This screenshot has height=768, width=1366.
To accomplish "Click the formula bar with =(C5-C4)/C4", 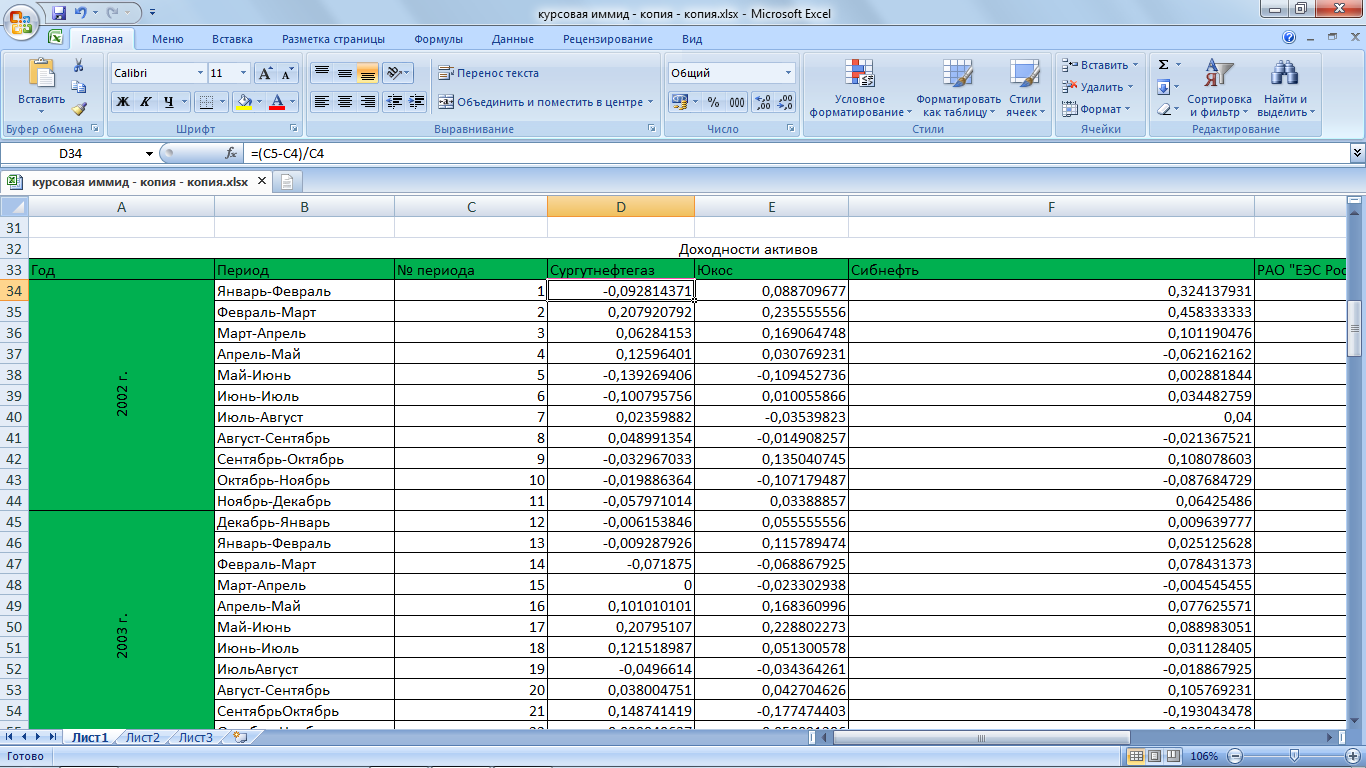I will click(795, 153).
